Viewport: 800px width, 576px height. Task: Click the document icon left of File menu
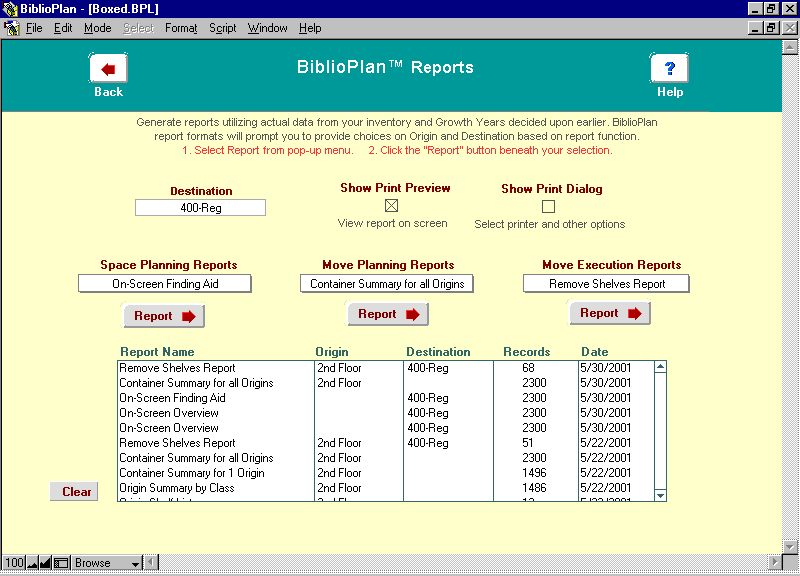point(12,28)
